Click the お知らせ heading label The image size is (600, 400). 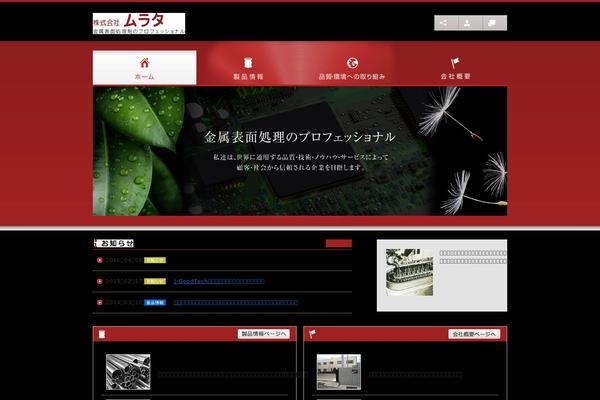tap(114, 243)
